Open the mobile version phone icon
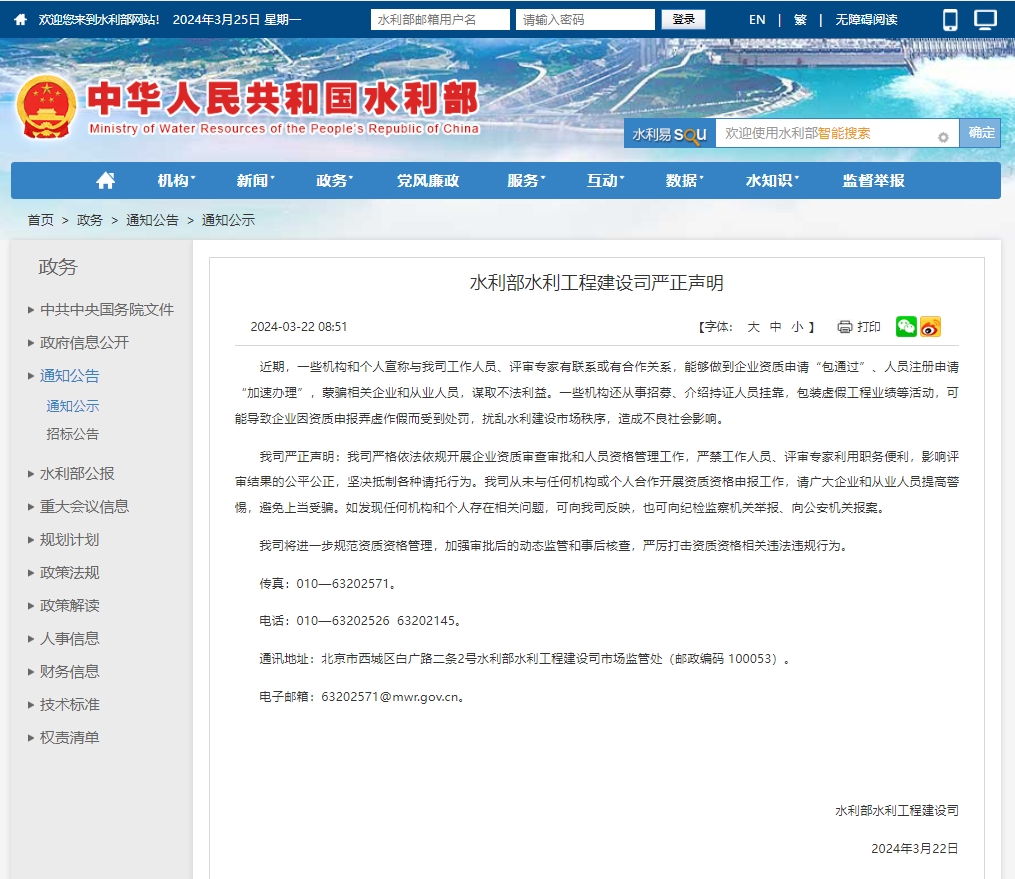Viewport: 1015px width, 879px height. tap(950, 20)
